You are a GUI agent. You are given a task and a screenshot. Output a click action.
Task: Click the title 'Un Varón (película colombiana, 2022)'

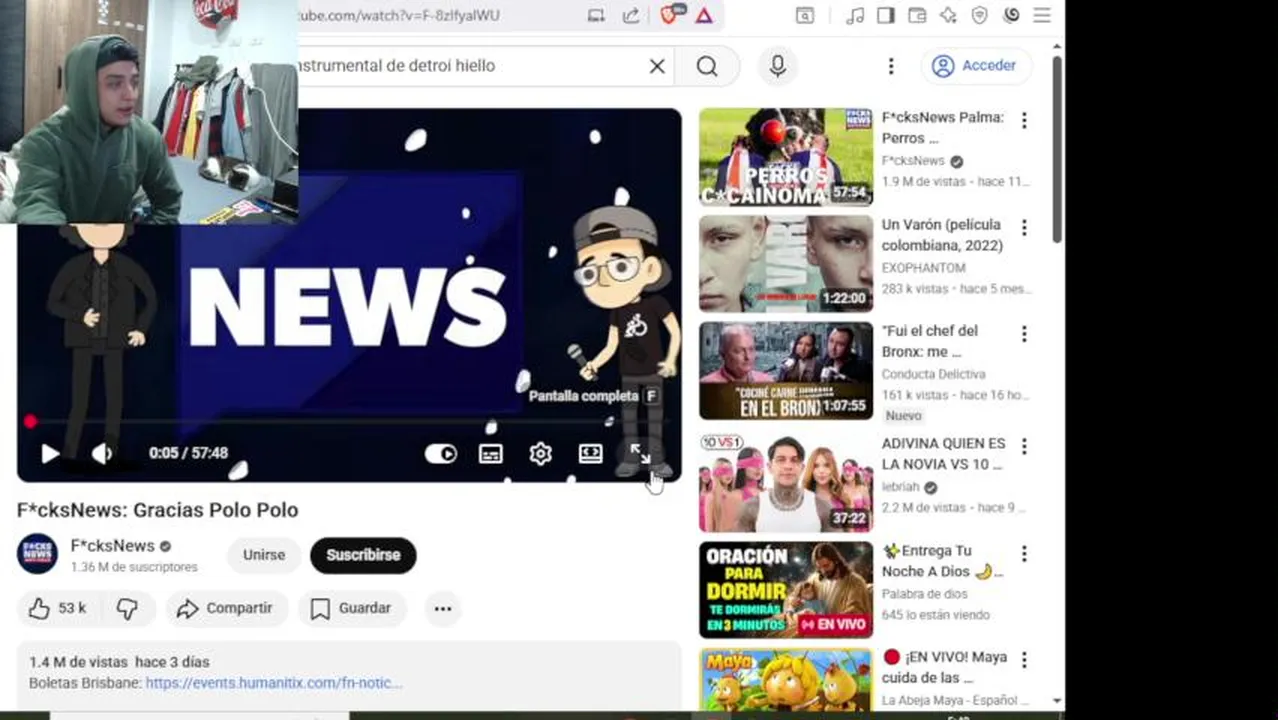942,235
